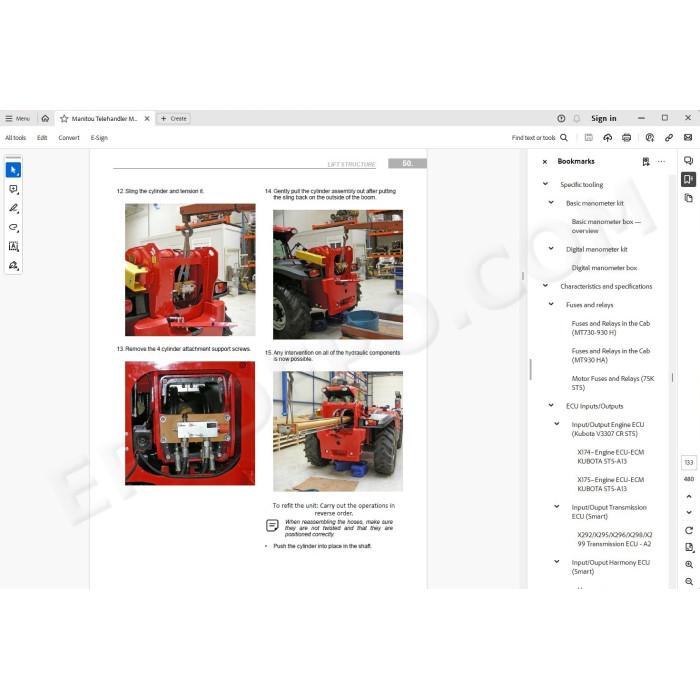Viewport: 700px width, 700px height.
Task: Collapse Input/Output Engine ECU bookmark
Action: coord(557,424)
